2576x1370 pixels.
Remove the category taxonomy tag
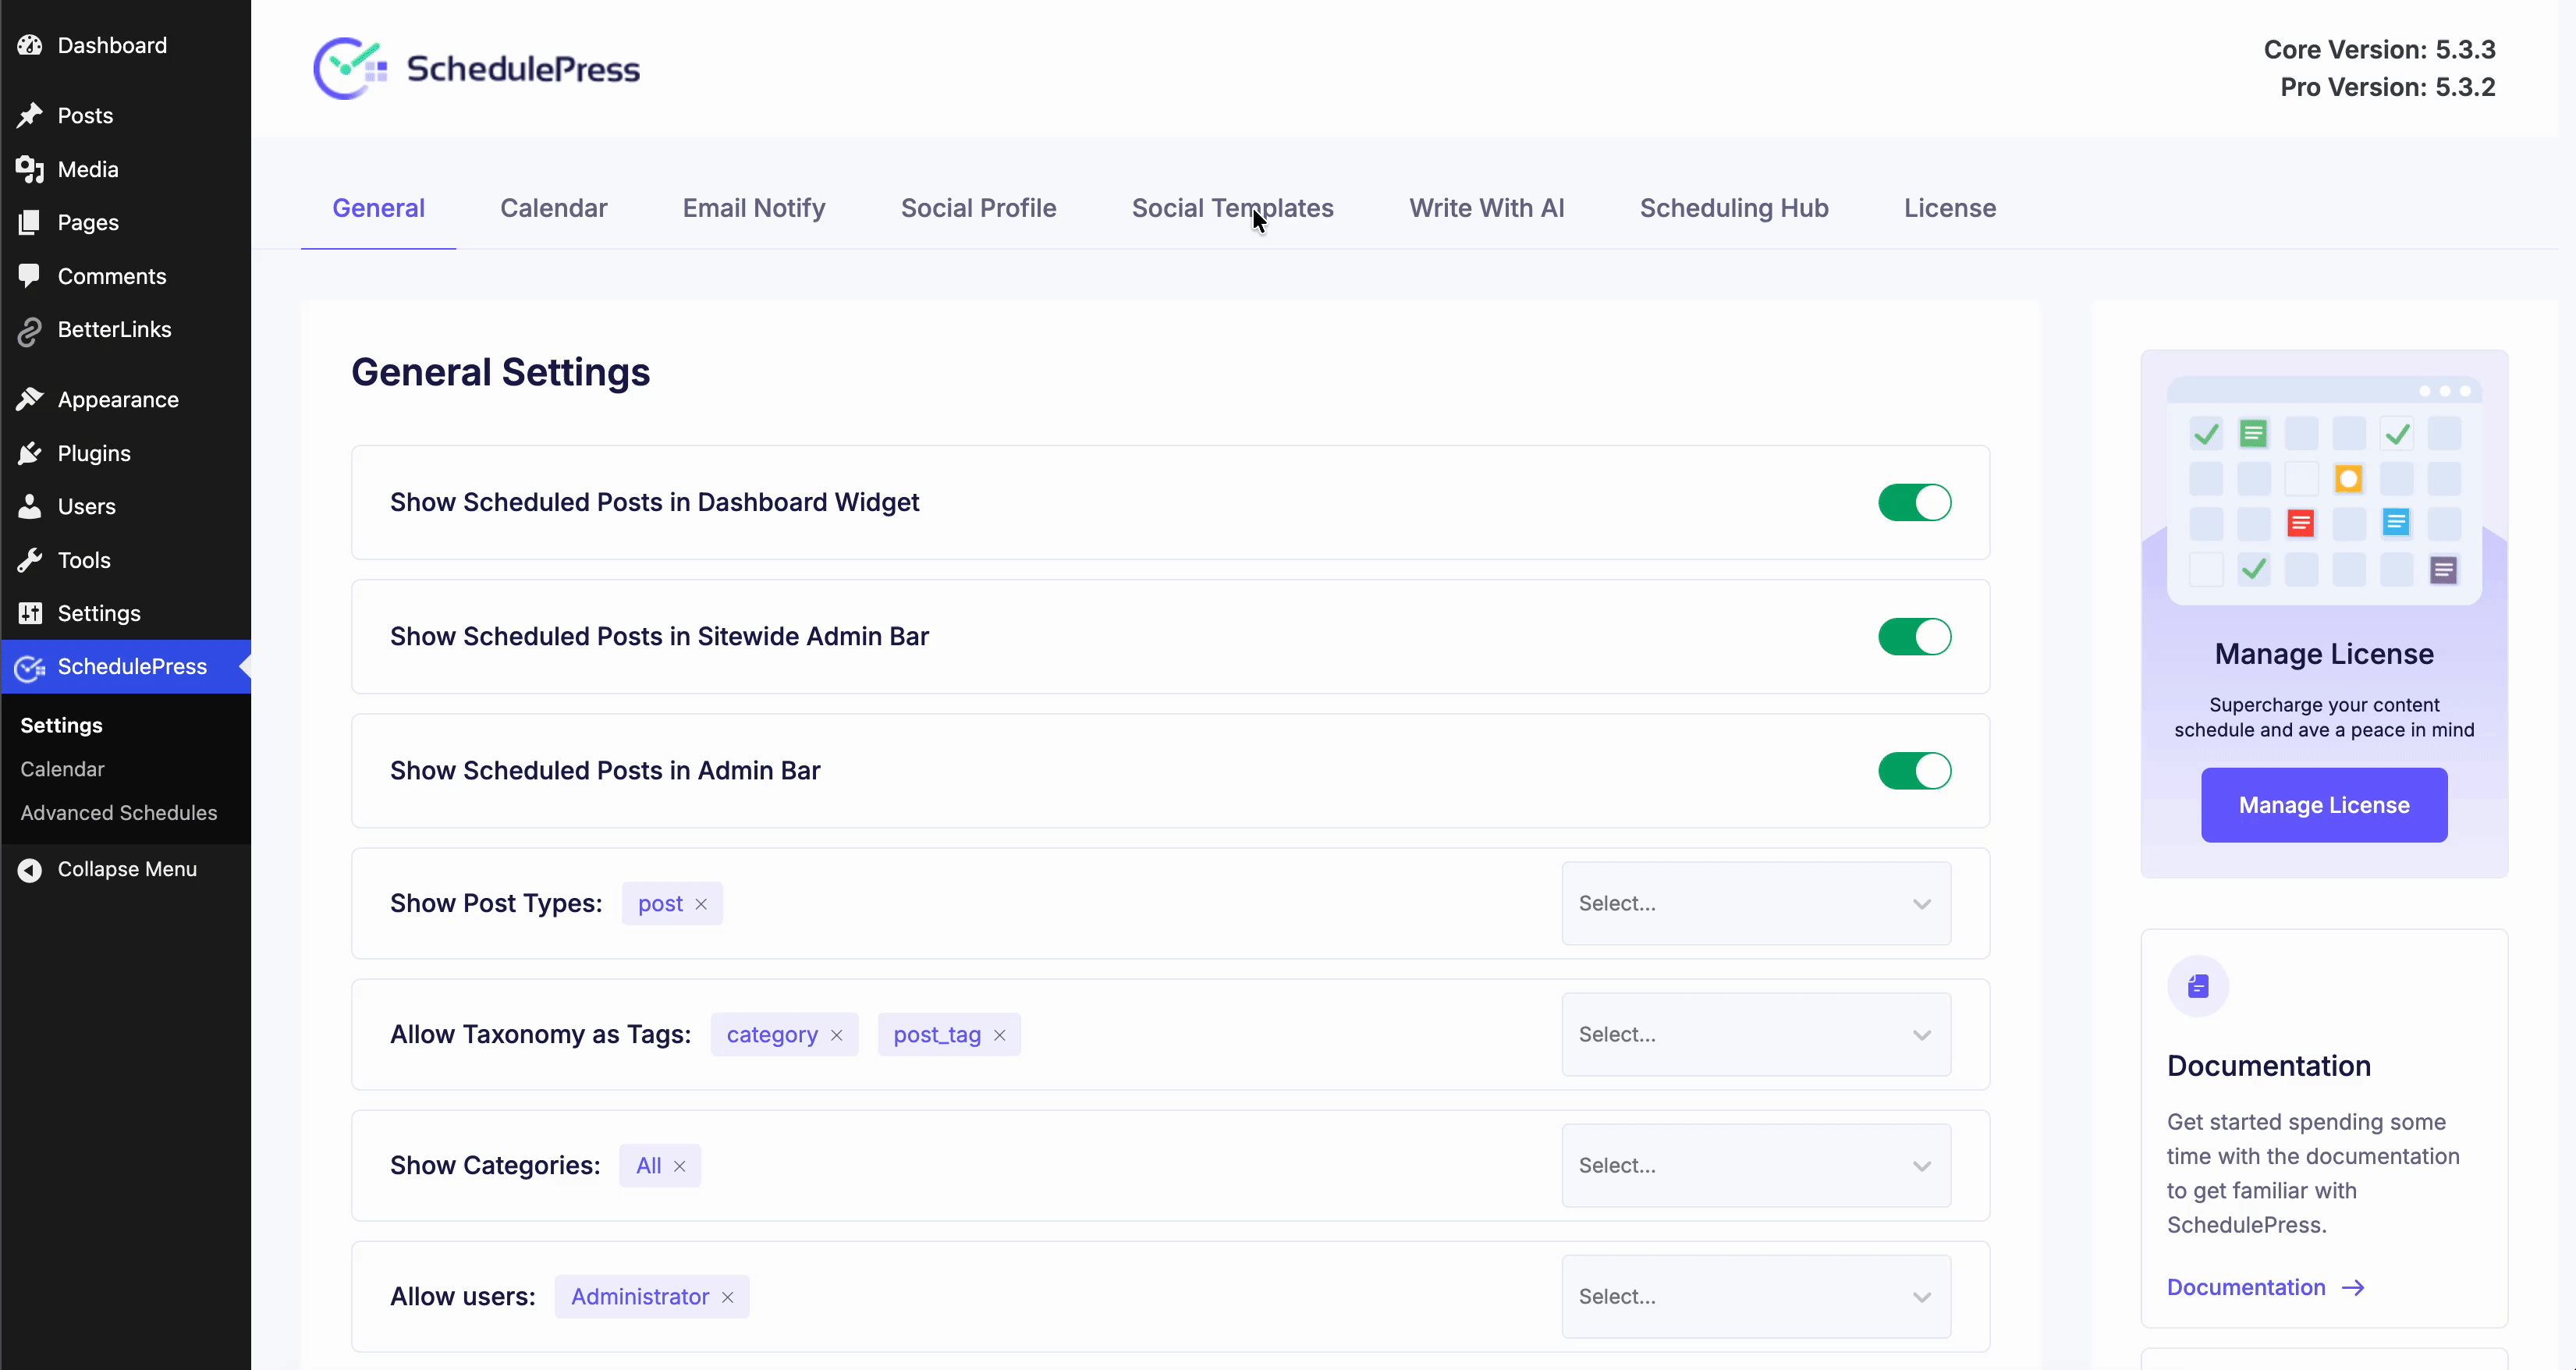pos(837,1035)
